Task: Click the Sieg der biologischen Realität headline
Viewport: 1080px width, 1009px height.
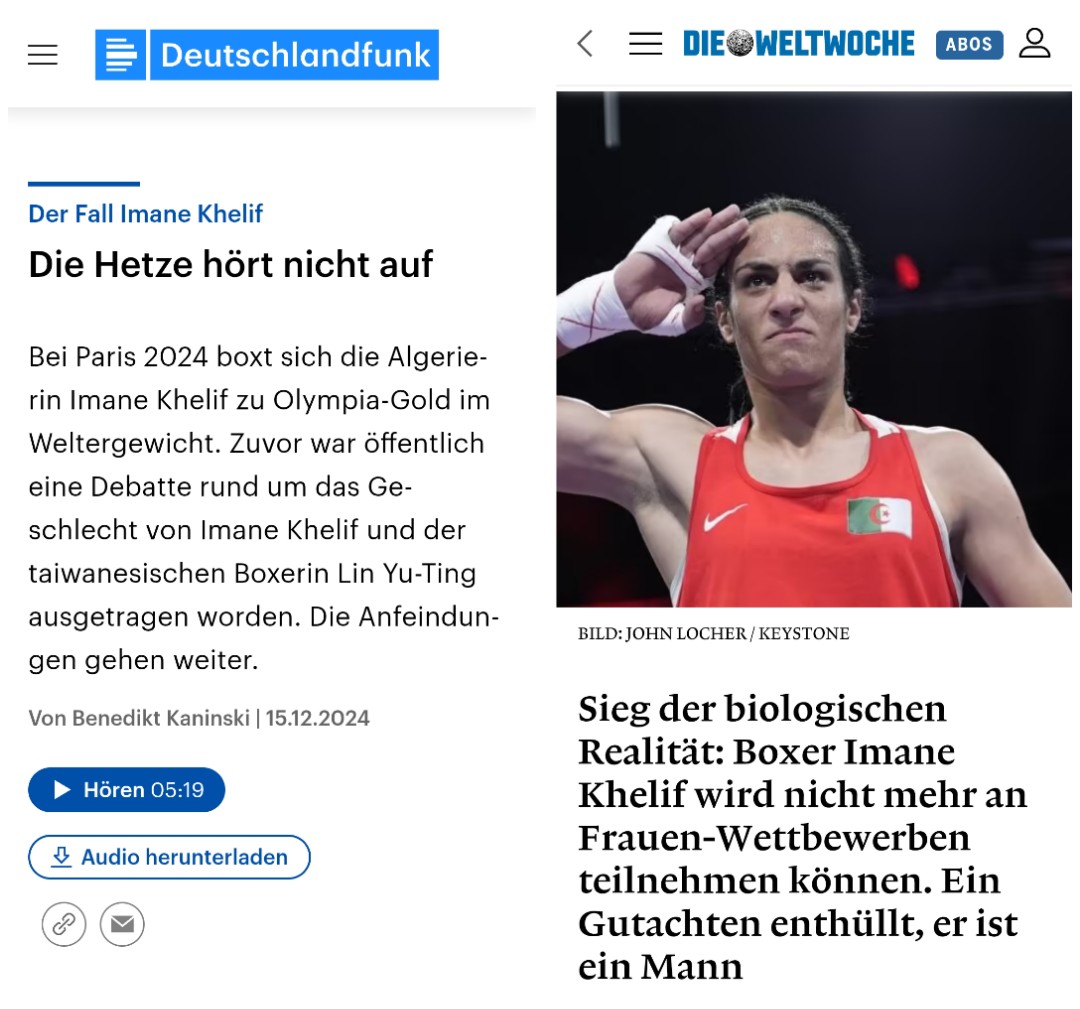Action: [802, 836]
